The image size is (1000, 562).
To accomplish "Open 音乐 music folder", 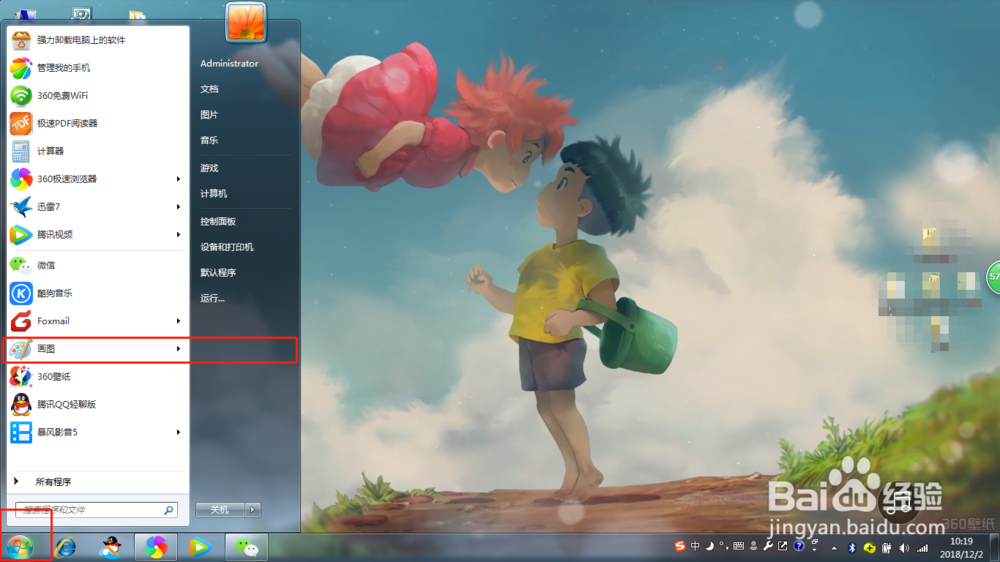I will click(x=209, y=140).
